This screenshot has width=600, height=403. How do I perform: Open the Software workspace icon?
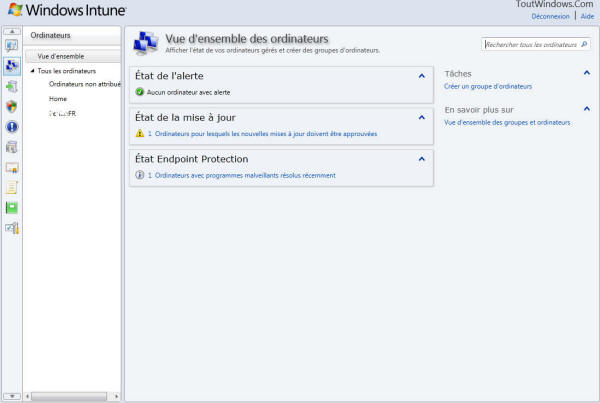pyautogui.click(x=11, y=147)
